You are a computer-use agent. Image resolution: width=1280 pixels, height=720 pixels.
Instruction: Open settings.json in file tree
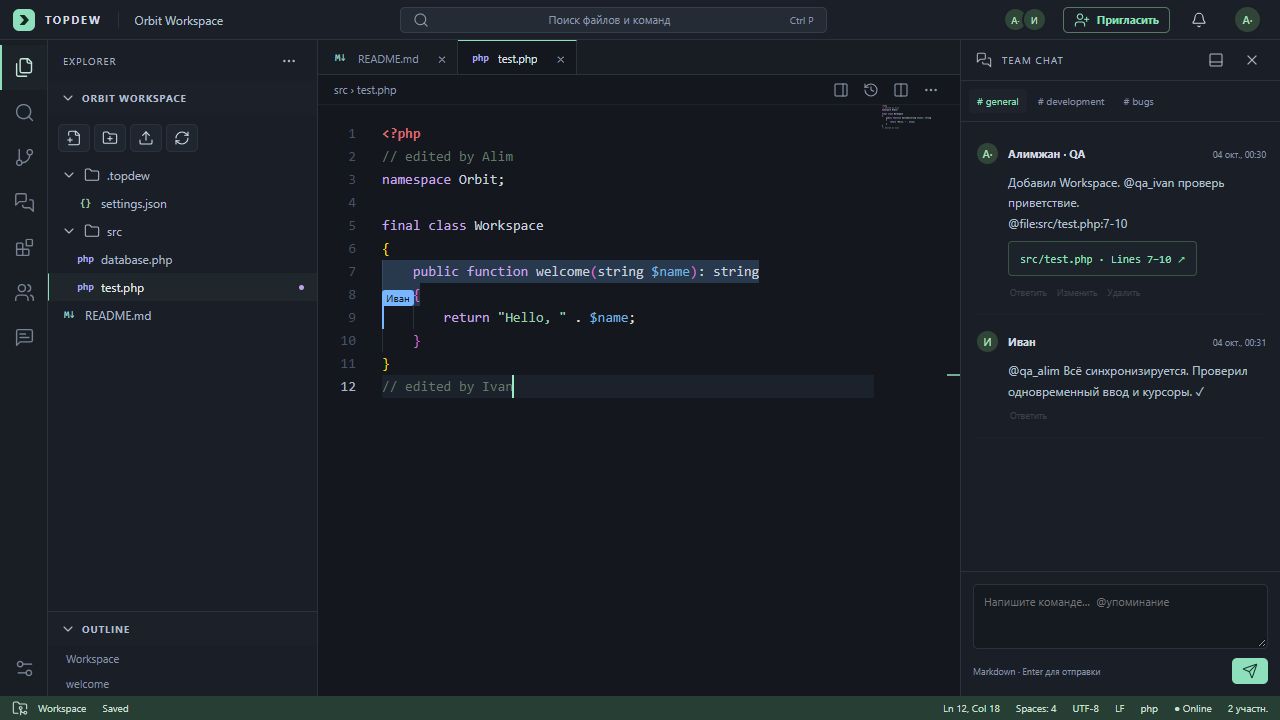[x=182, y=204]
